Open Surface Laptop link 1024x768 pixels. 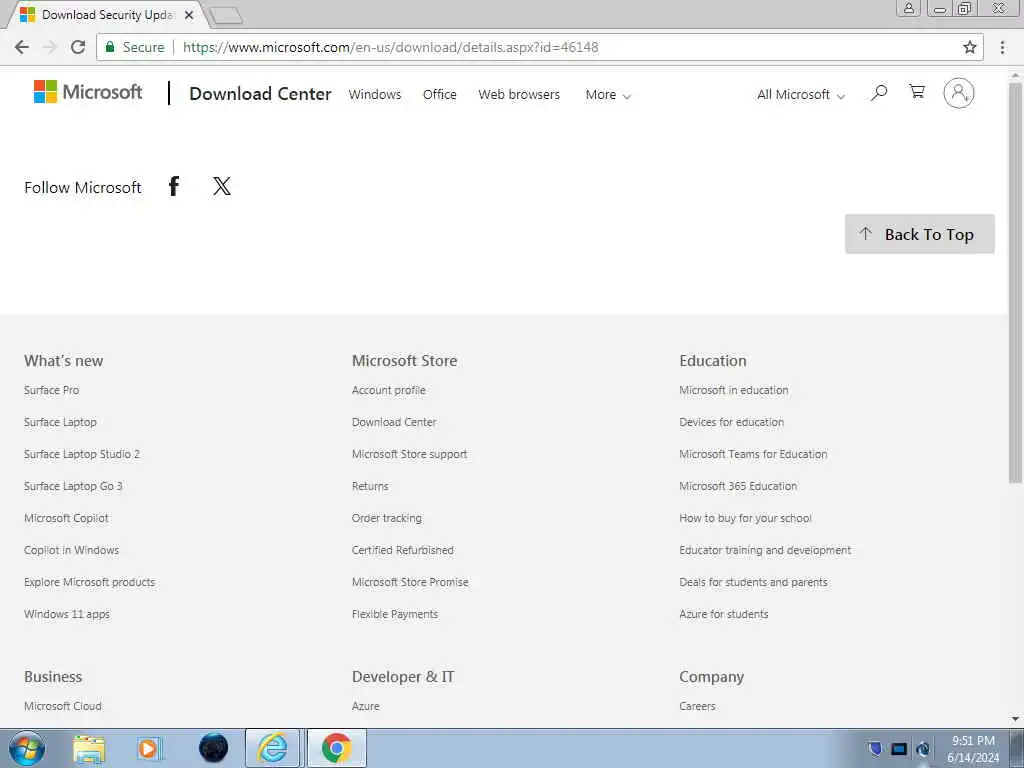60,422
